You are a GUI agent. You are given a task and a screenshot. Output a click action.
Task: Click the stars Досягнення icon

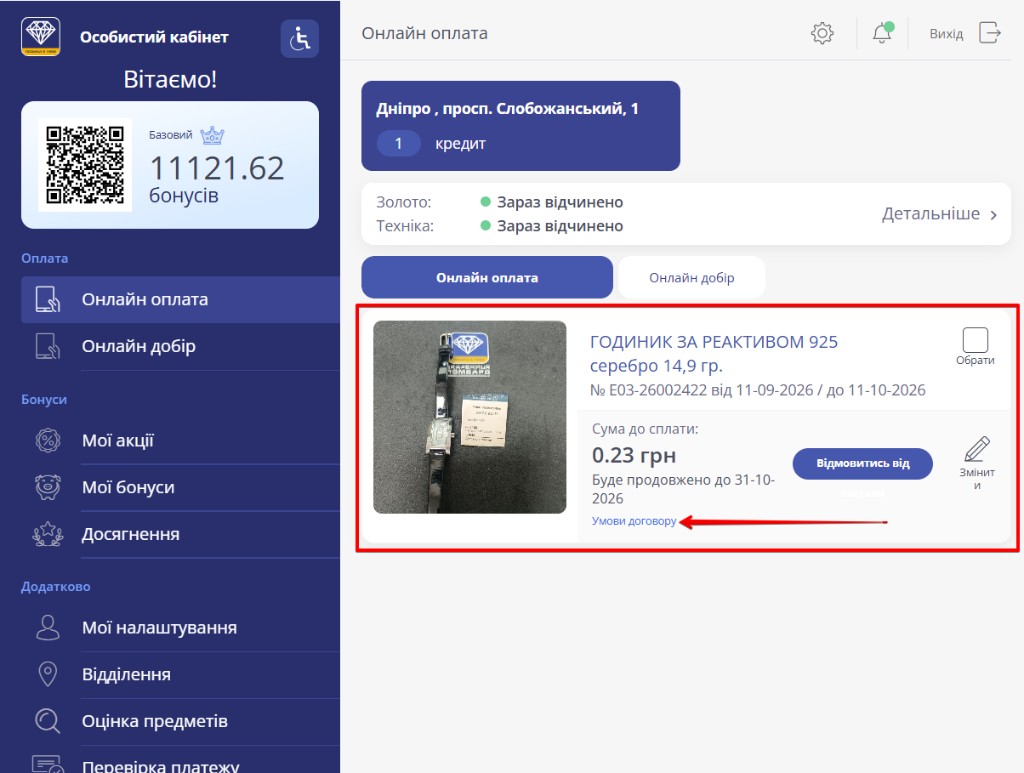tap(48, 534)
